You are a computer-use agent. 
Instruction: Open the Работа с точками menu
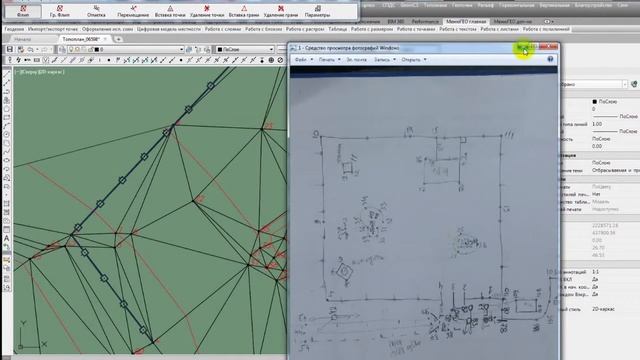(x=416, y=29)
